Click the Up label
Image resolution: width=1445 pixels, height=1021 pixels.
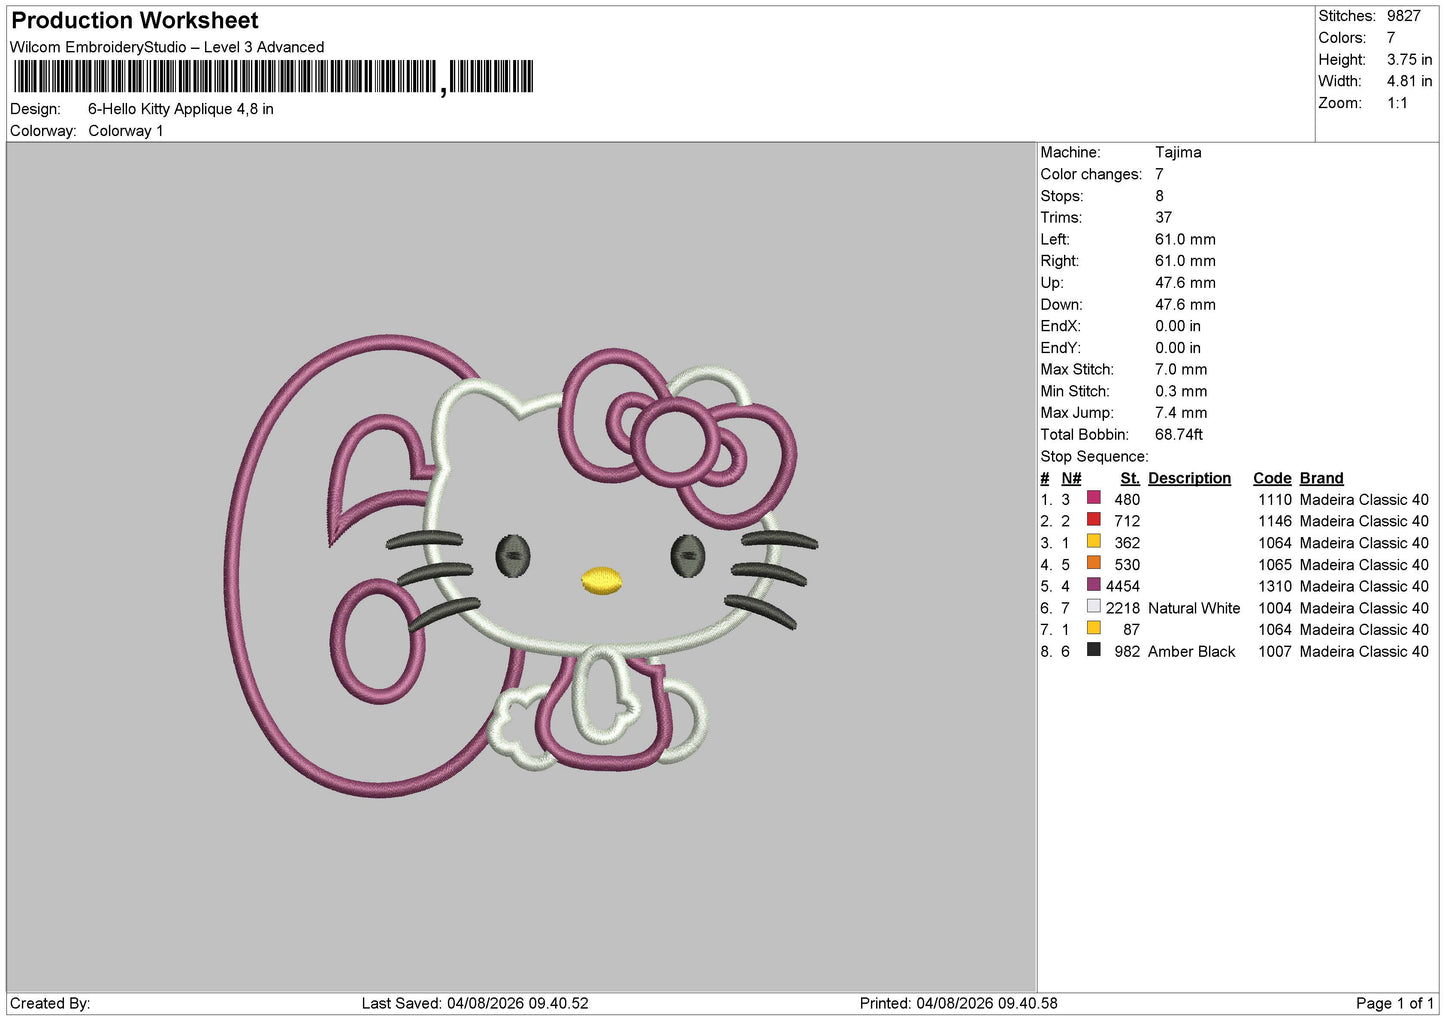[x=1052, y=283]
